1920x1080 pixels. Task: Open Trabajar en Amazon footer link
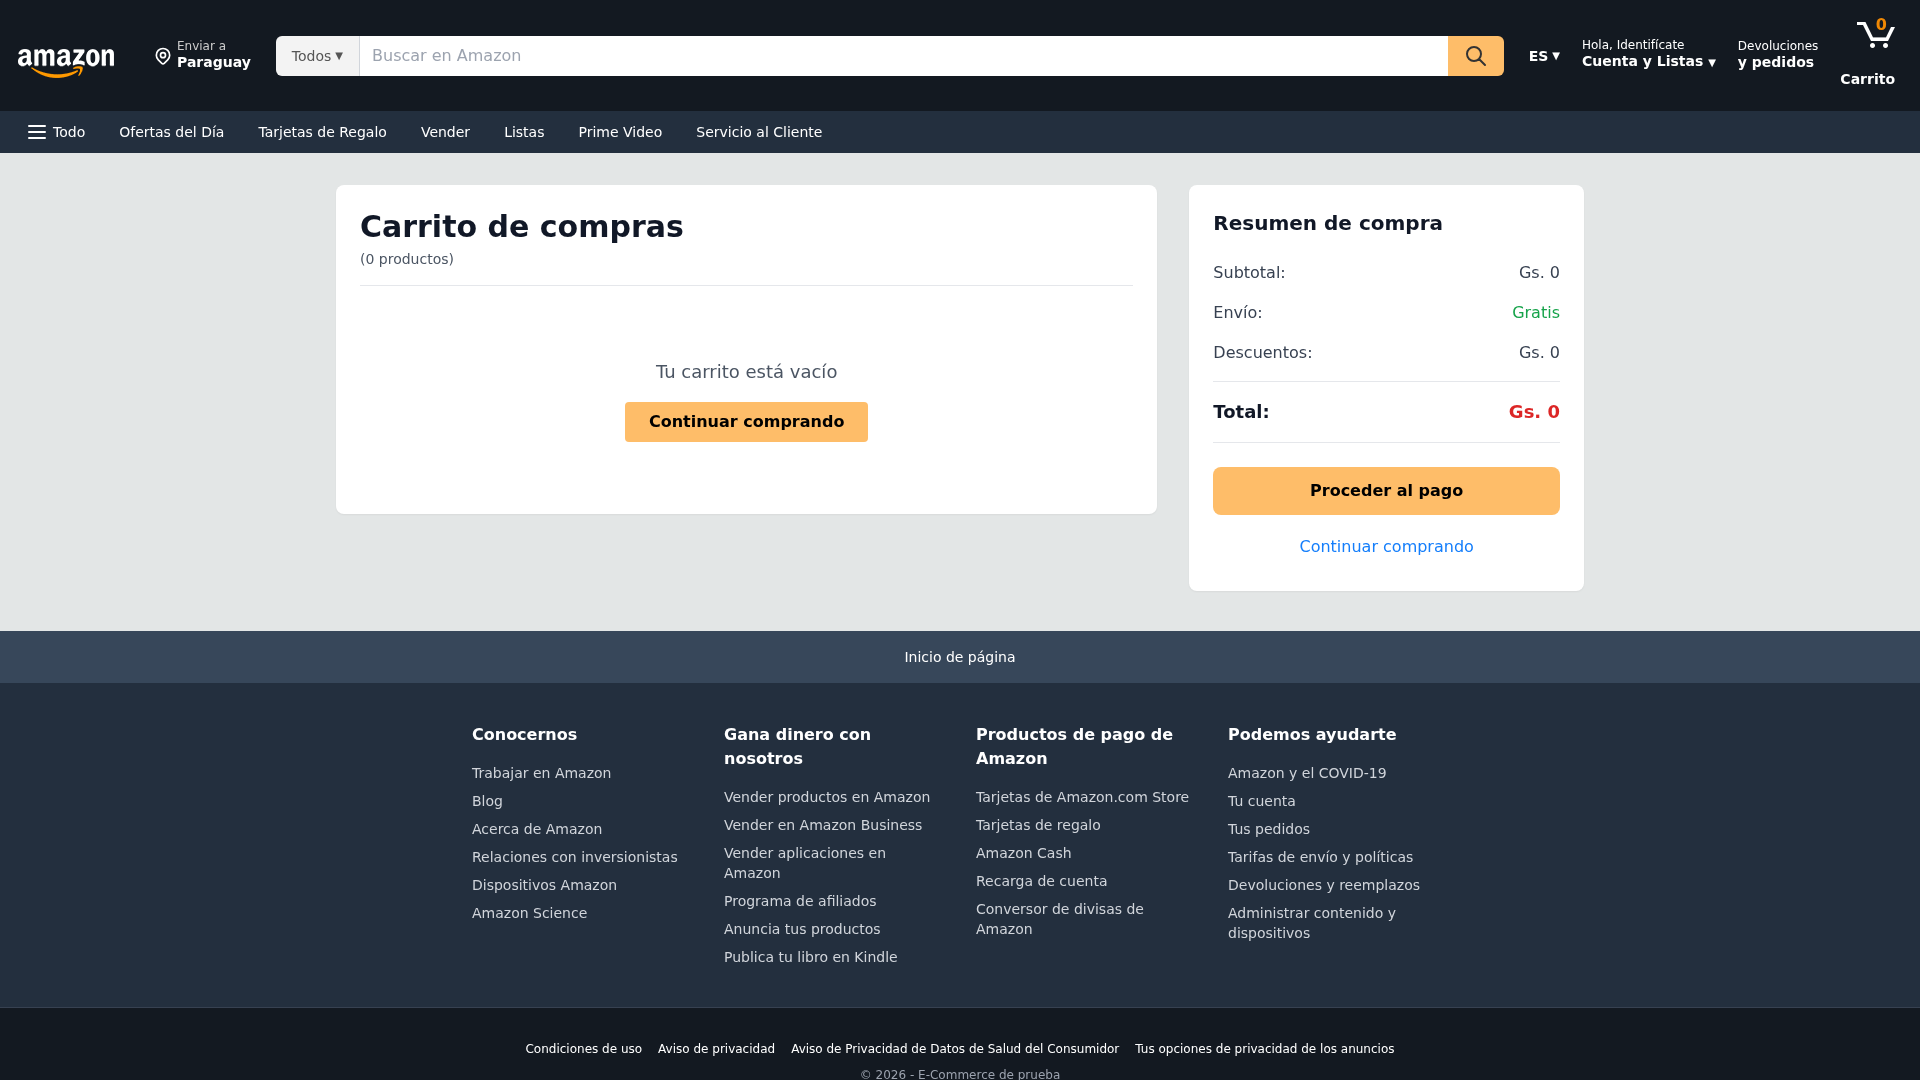point(541,773)
